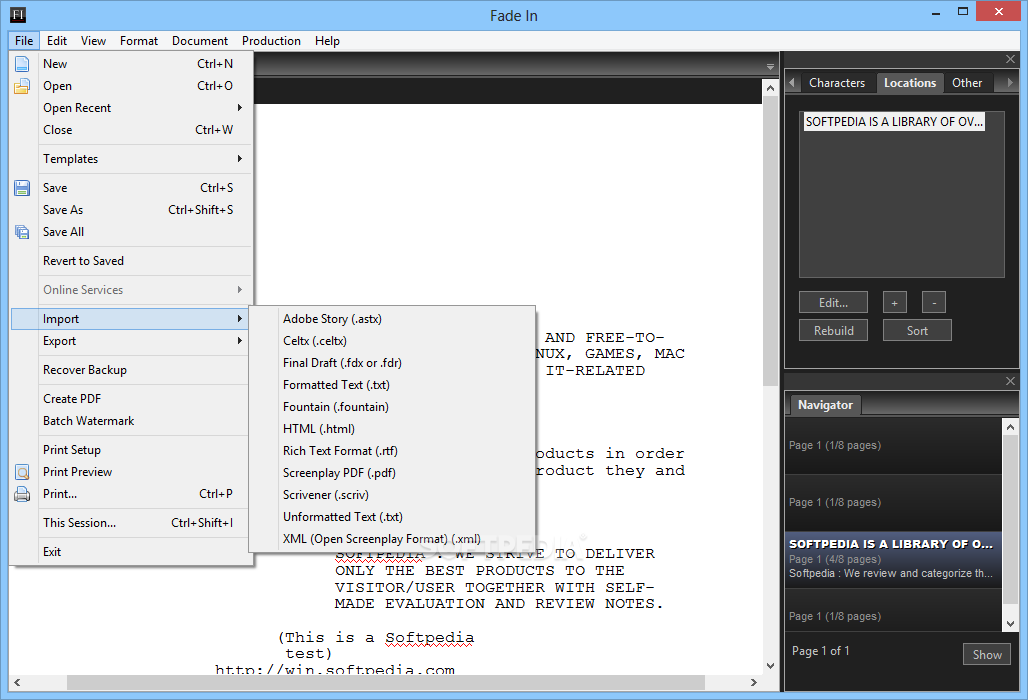Open the Help menu
This screenshot has height=700, width=1028.
pyautogui.click(x=327, y=41)
